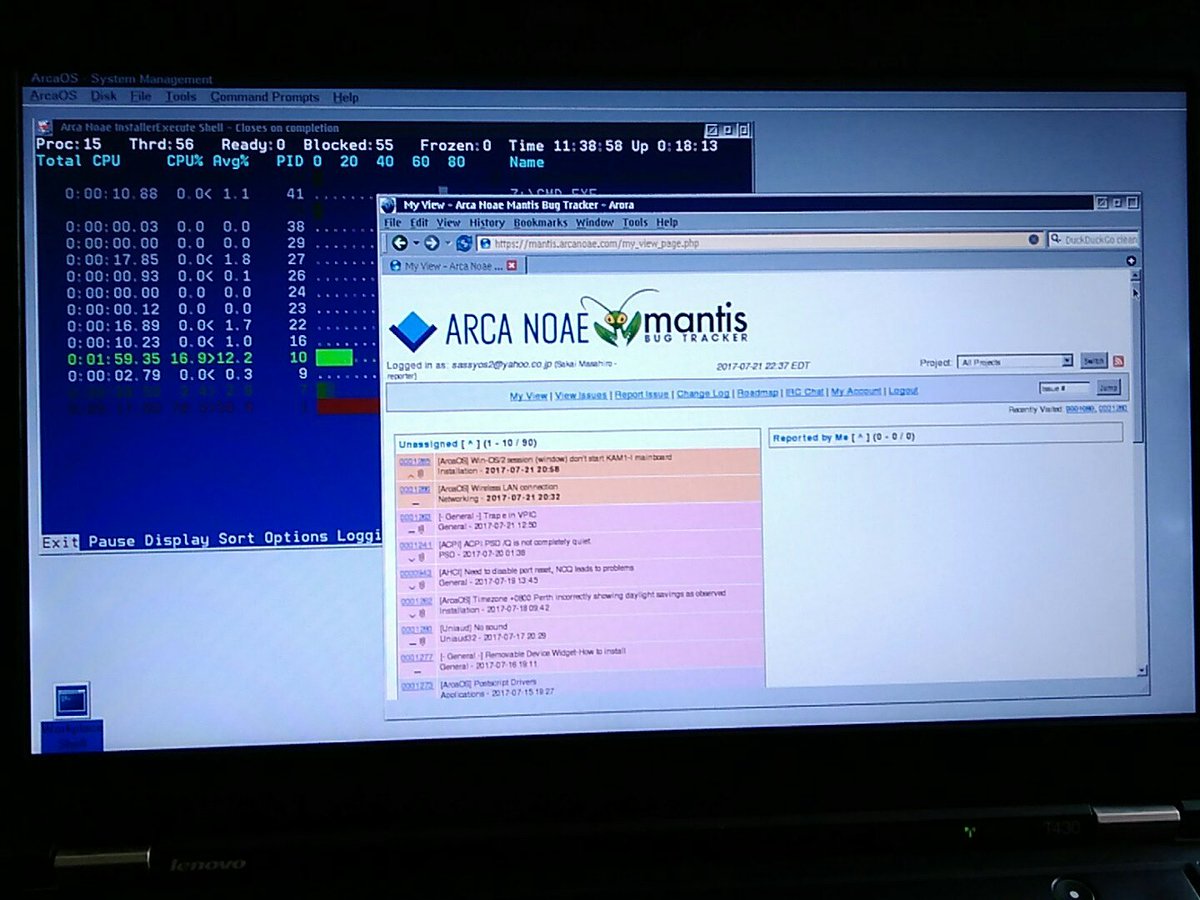Open Help menu in System Management
1200x900 pixels.
[x=346, y=97]
